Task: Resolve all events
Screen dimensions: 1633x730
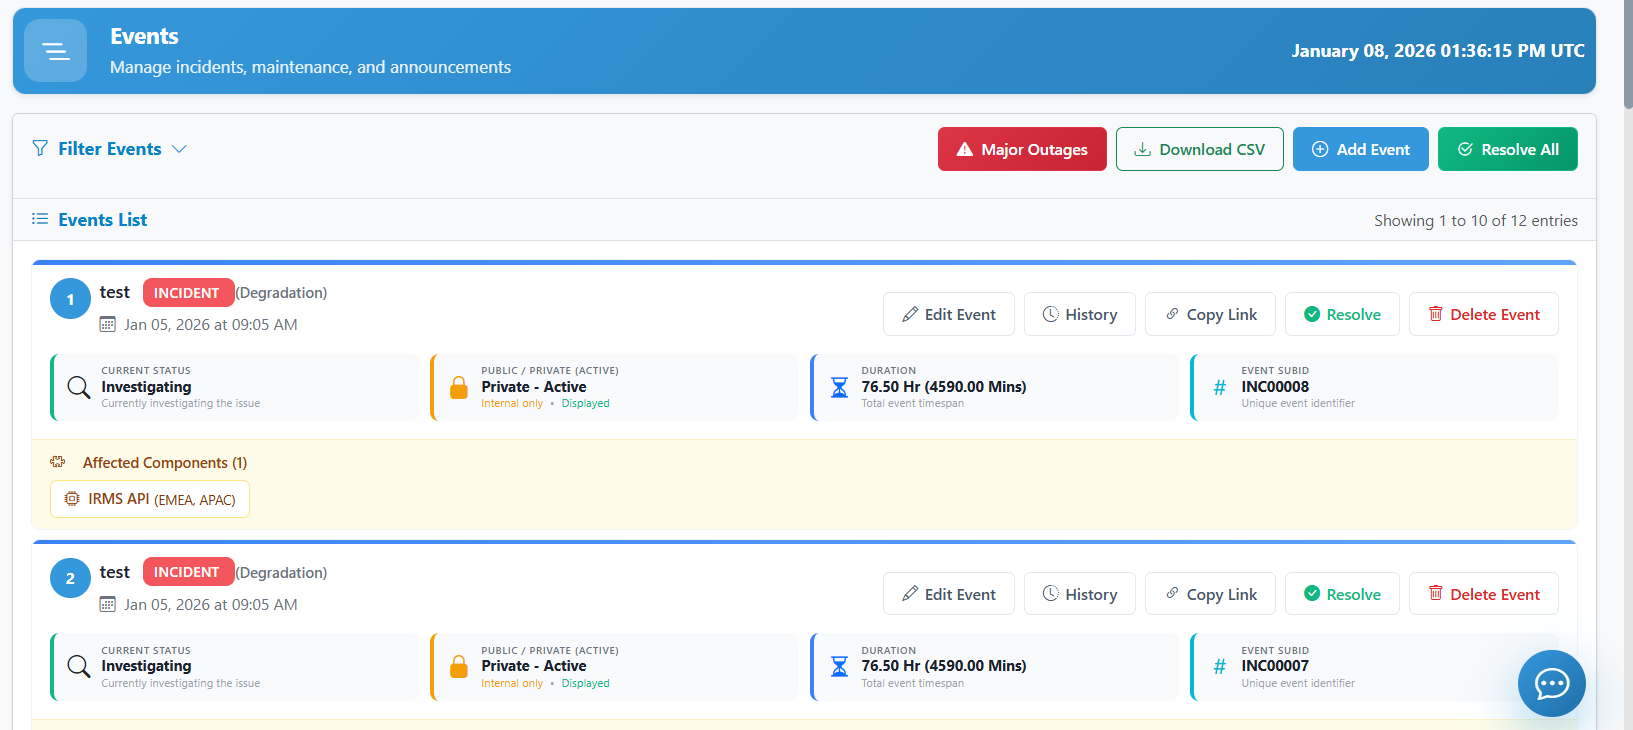Action: (1507, 149)
